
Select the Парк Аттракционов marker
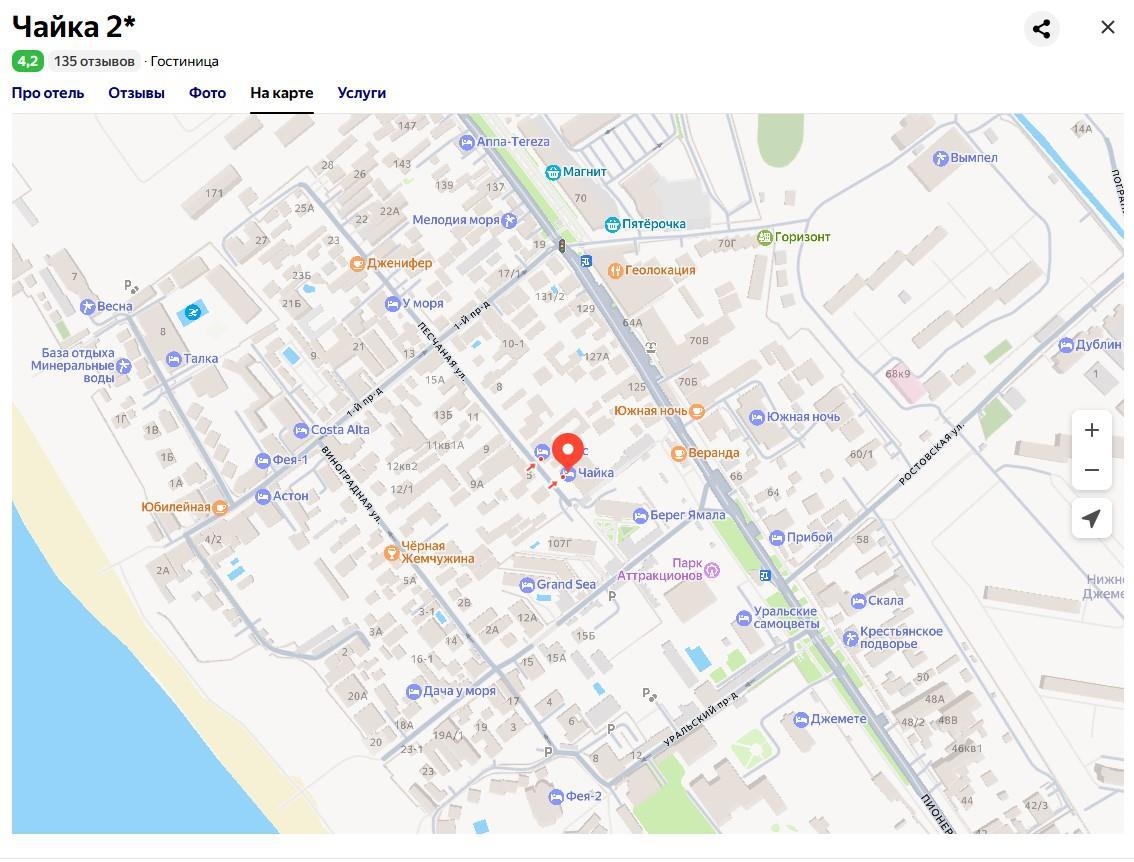pos(712,570)
